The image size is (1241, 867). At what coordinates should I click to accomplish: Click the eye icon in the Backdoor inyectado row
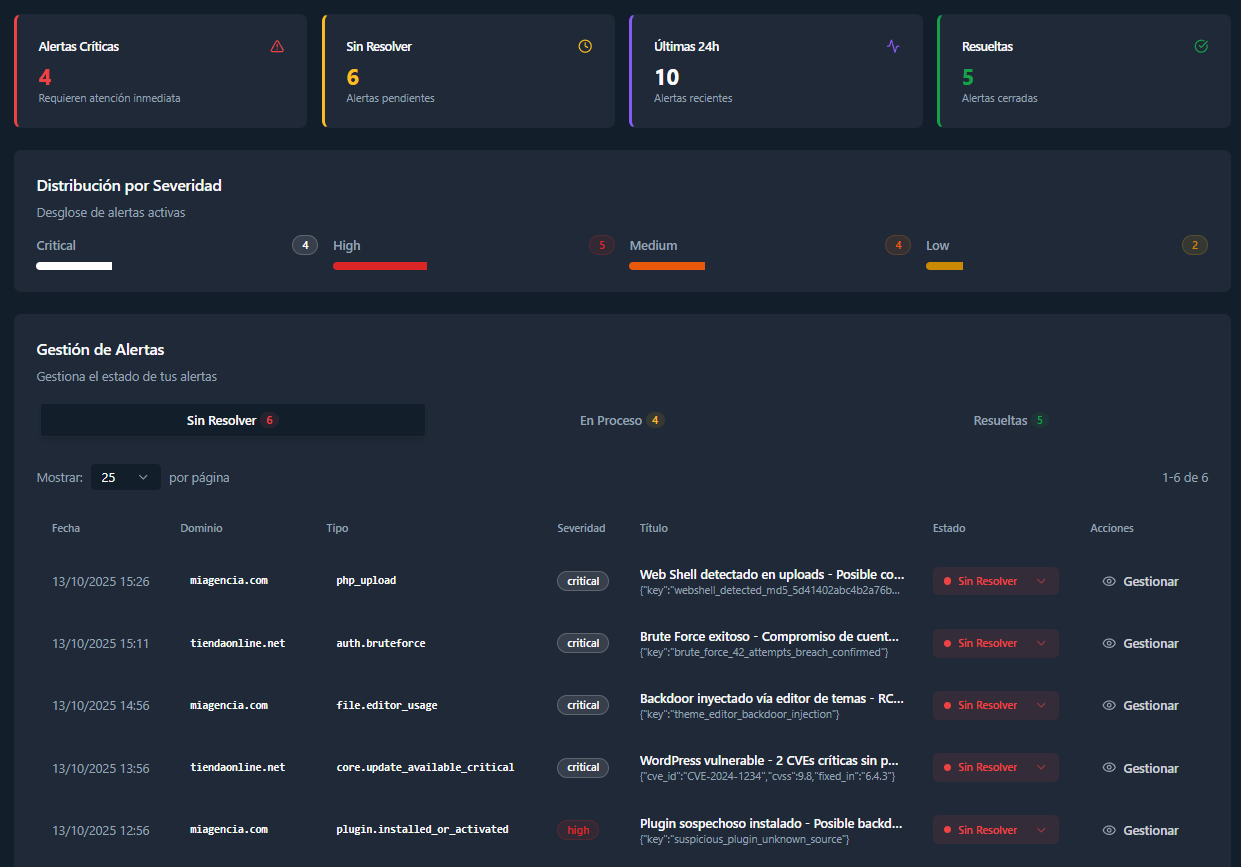(1109, 705)
